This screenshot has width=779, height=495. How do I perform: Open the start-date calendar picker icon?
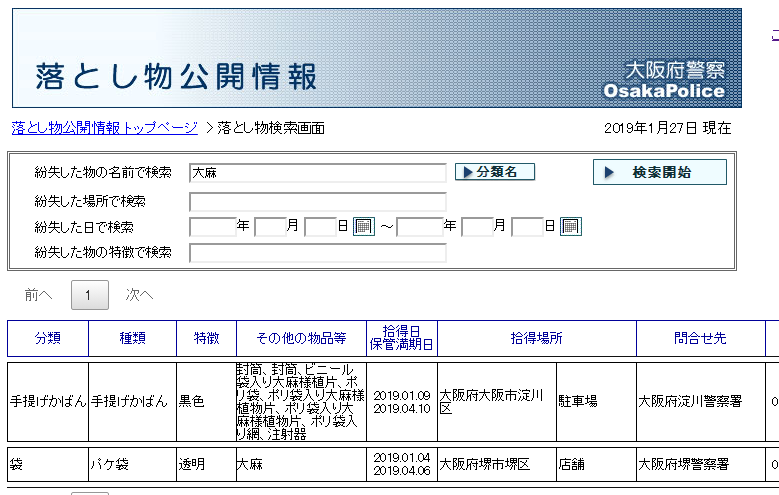[364, 227]
